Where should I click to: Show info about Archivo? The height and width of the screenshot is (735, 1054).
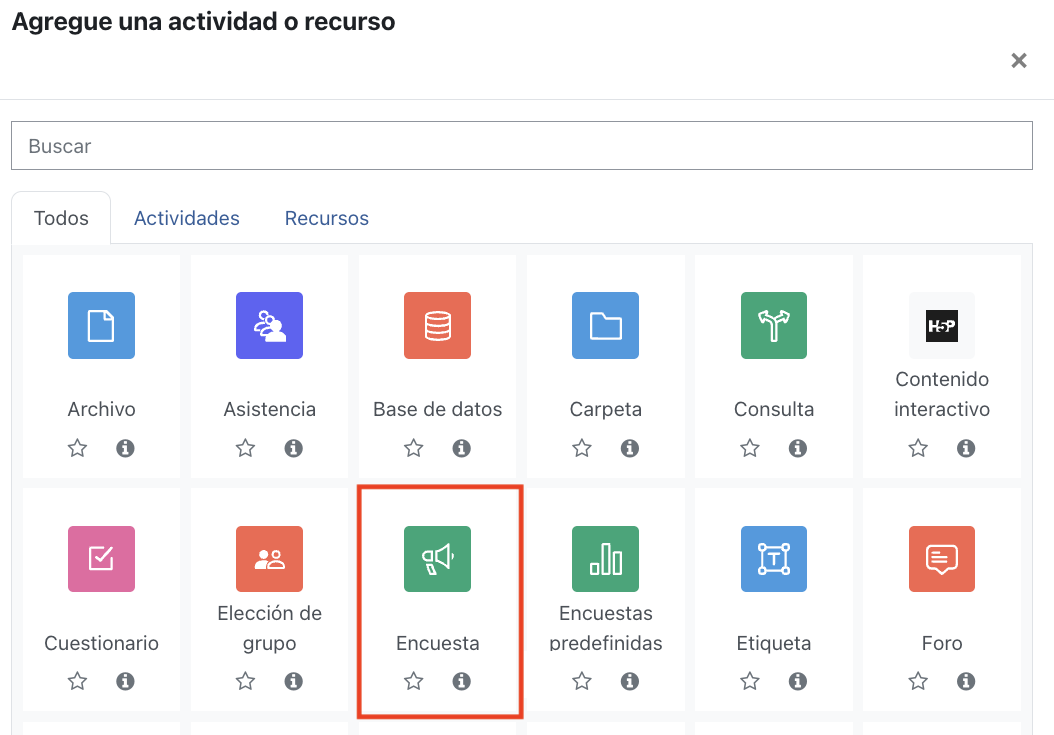125,448
